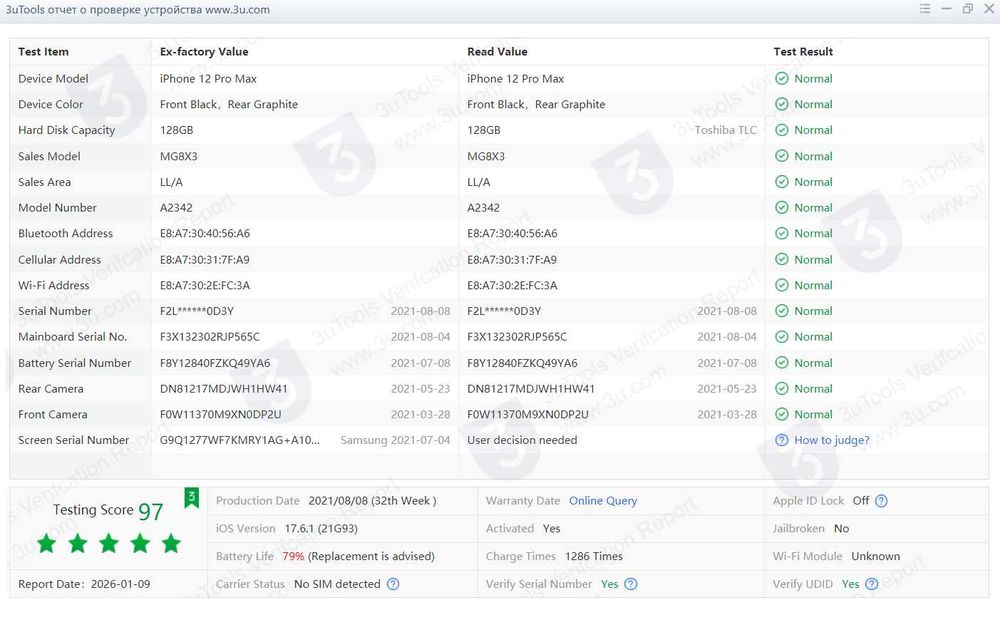This screenshot has width=1000, height=617.
Task: Open the How to judge? link
Action: tap(832, 440)
